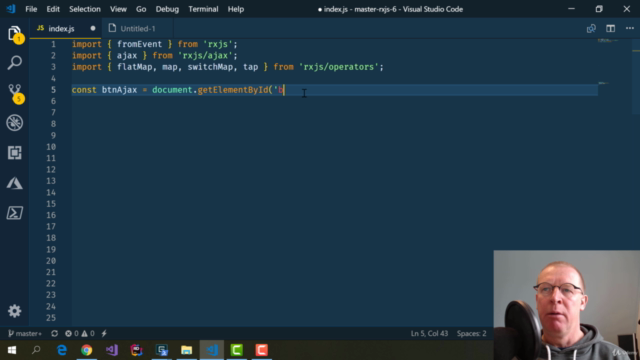Open Microsoft Edge from the taskbar
This screenshot has height=360, width=640.
click(x=62, y=350)
